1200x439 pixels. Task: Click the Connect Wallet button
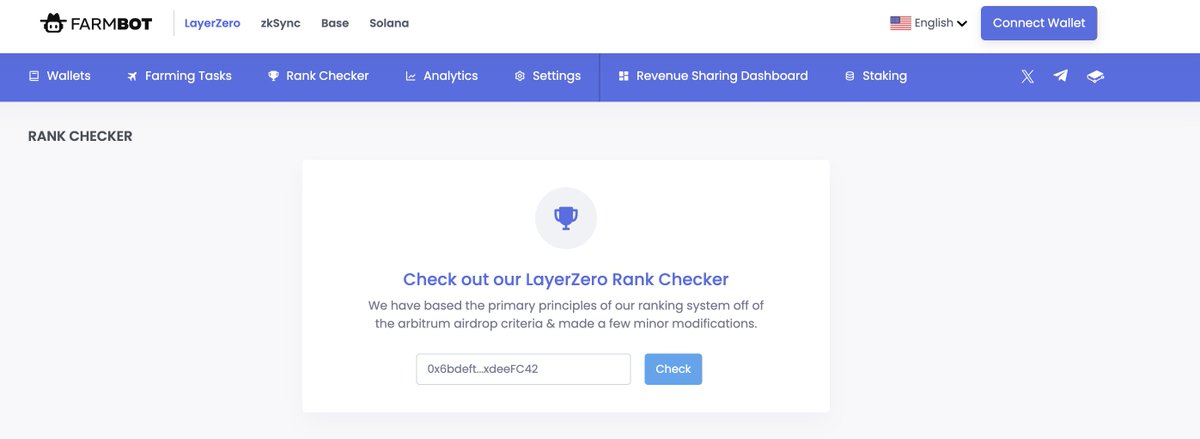[1039, 23]
